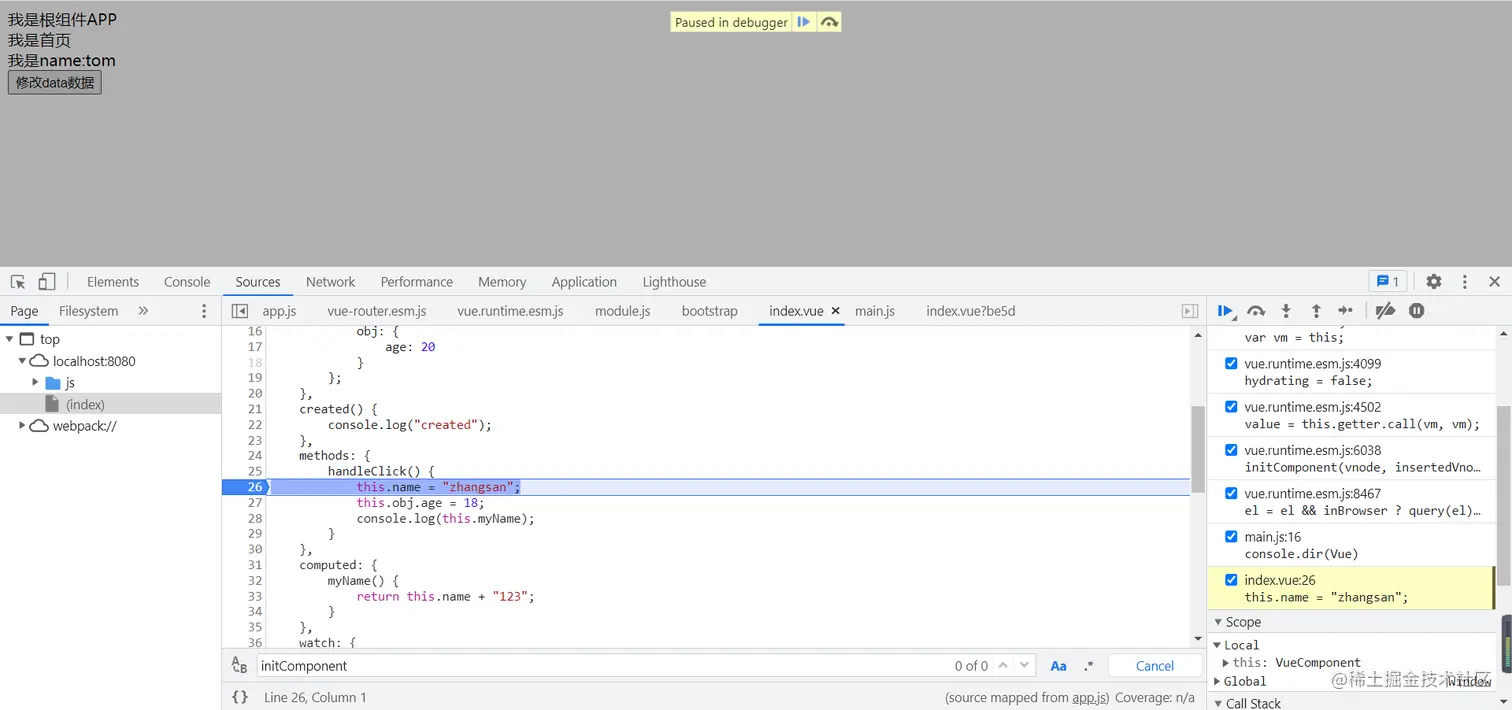Close the DevTools panel

coord(1494,282)
